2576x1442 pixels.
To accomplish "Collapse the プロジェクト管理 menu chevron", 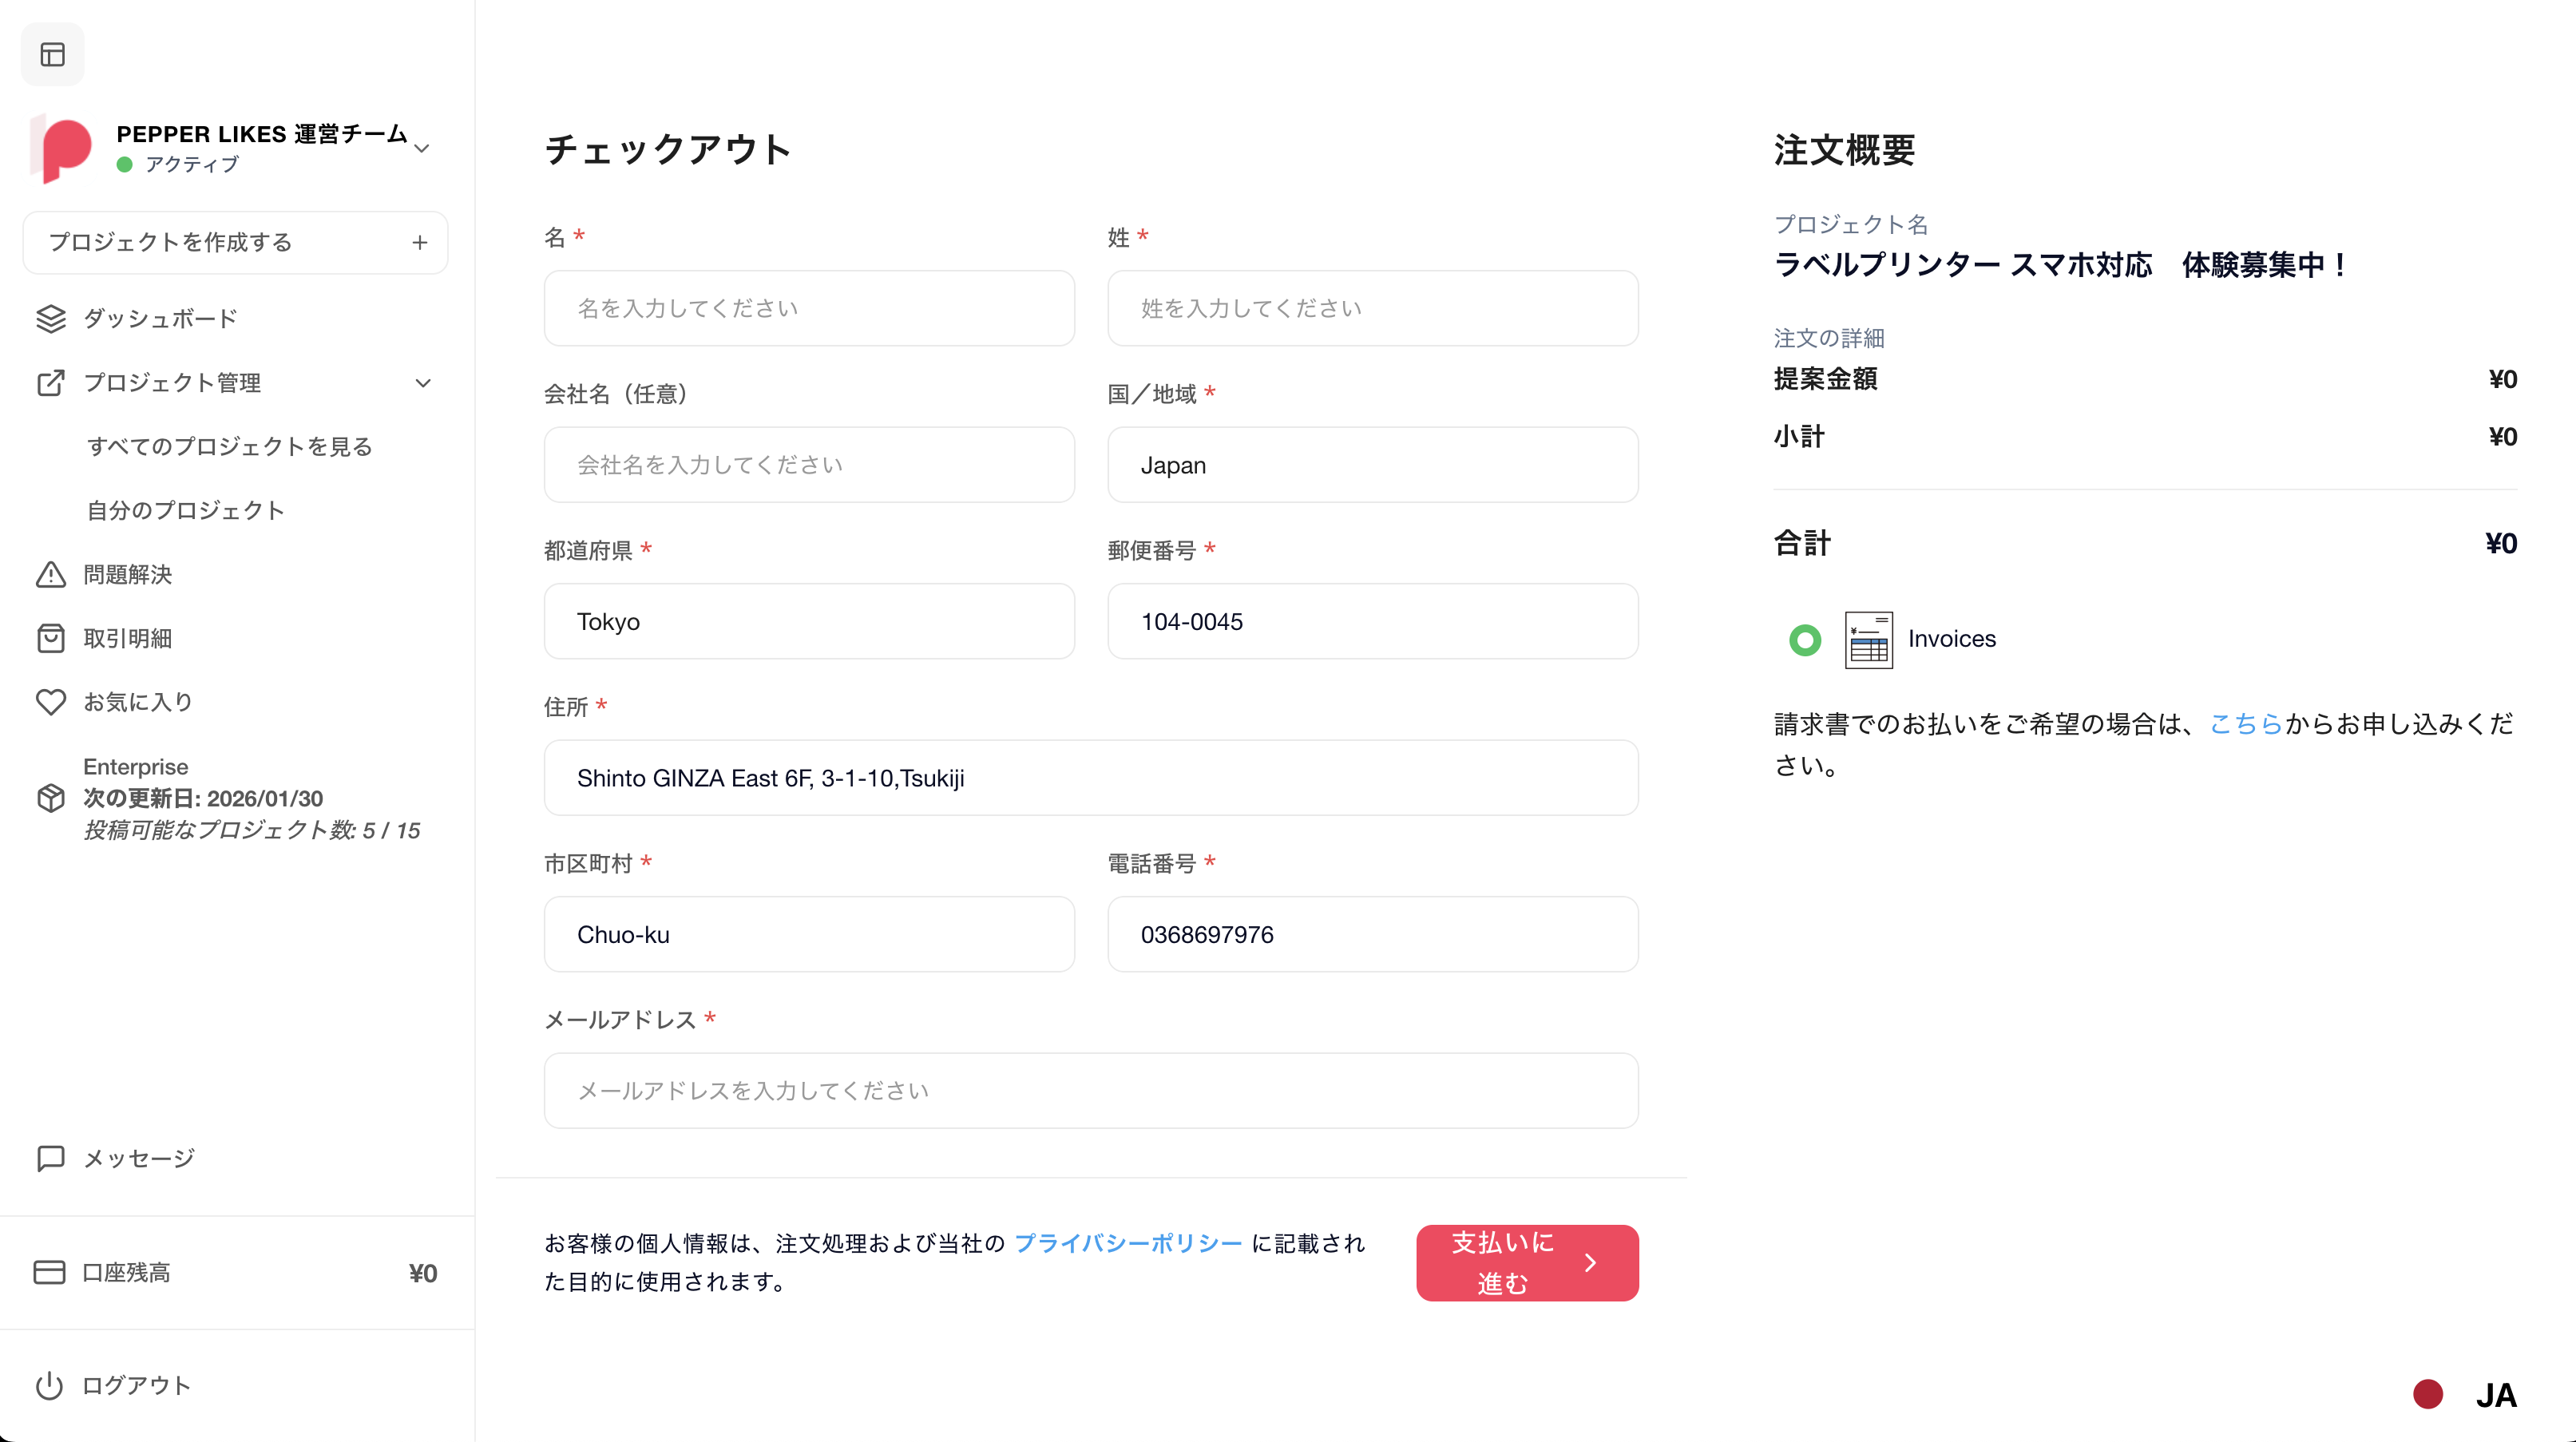I will 423,383.
